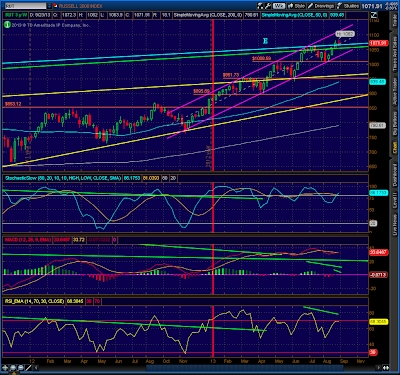
Task: Click the StochasticSlow study label
Action: 63,178
